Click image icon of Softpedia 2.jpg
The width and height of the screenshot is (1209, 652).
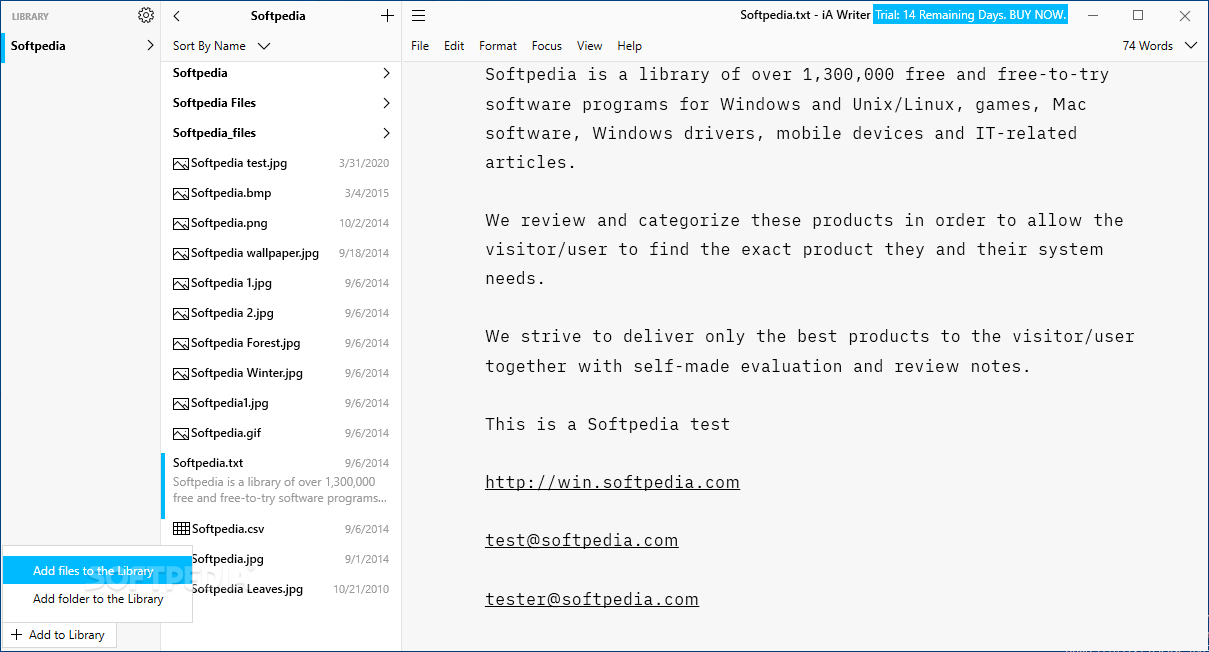point(181,313)
